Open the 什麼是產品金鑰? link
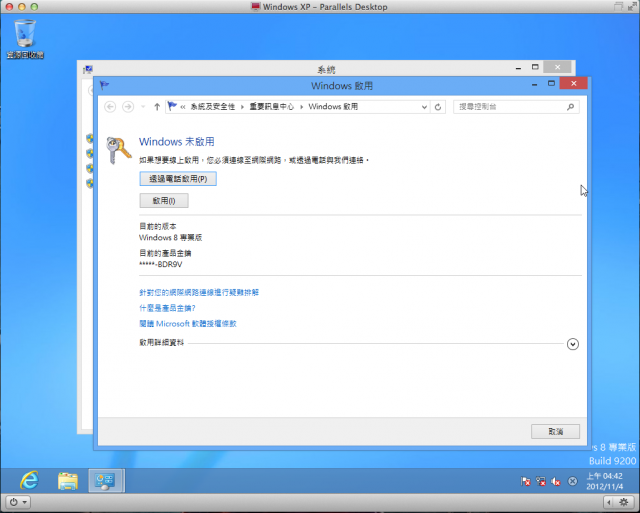640x513 pixels. coord(167,308)
